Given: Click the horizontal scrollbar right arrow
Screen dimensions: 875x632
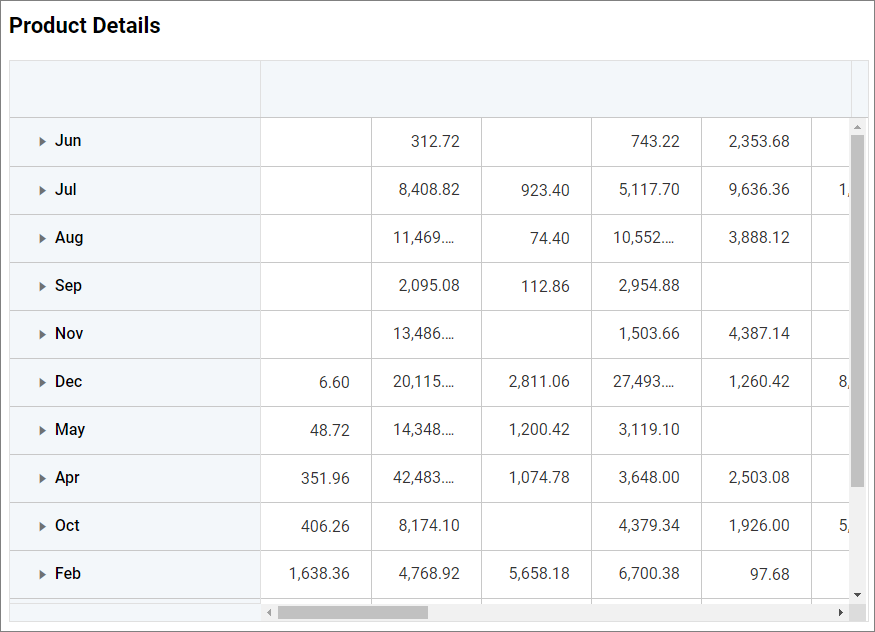Looking at the screenshot, I should (841, 612).
